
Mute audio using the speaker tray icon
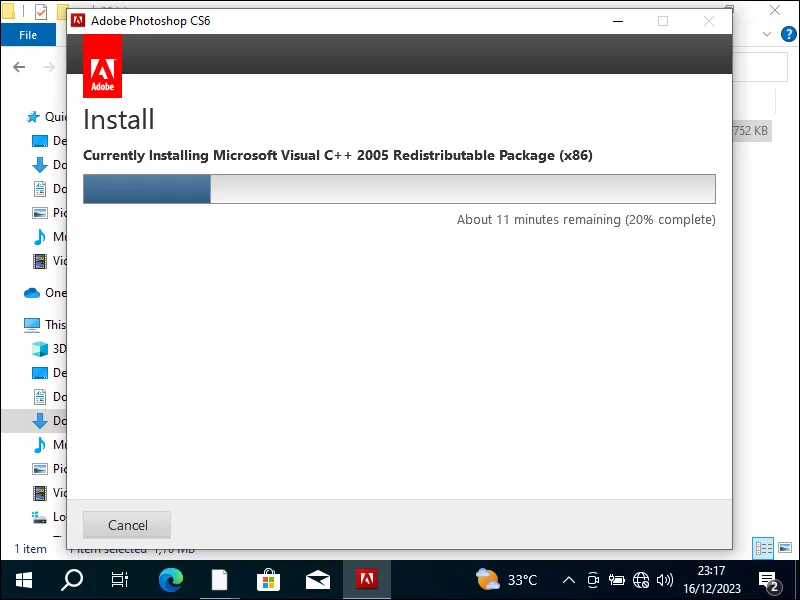coord(665,578)
